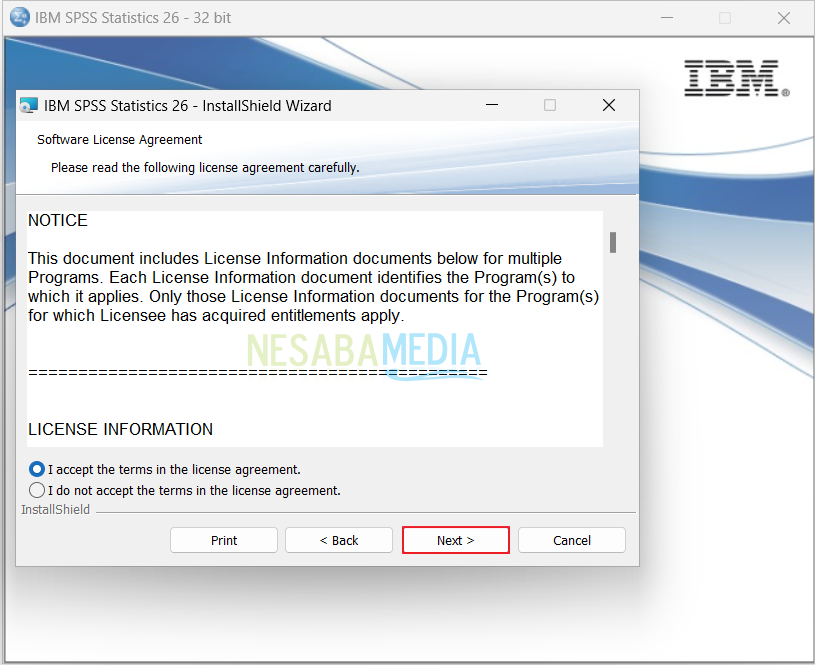
Task: Click the "NOTICE" heading in the license text
Action: tap(58, 220)
